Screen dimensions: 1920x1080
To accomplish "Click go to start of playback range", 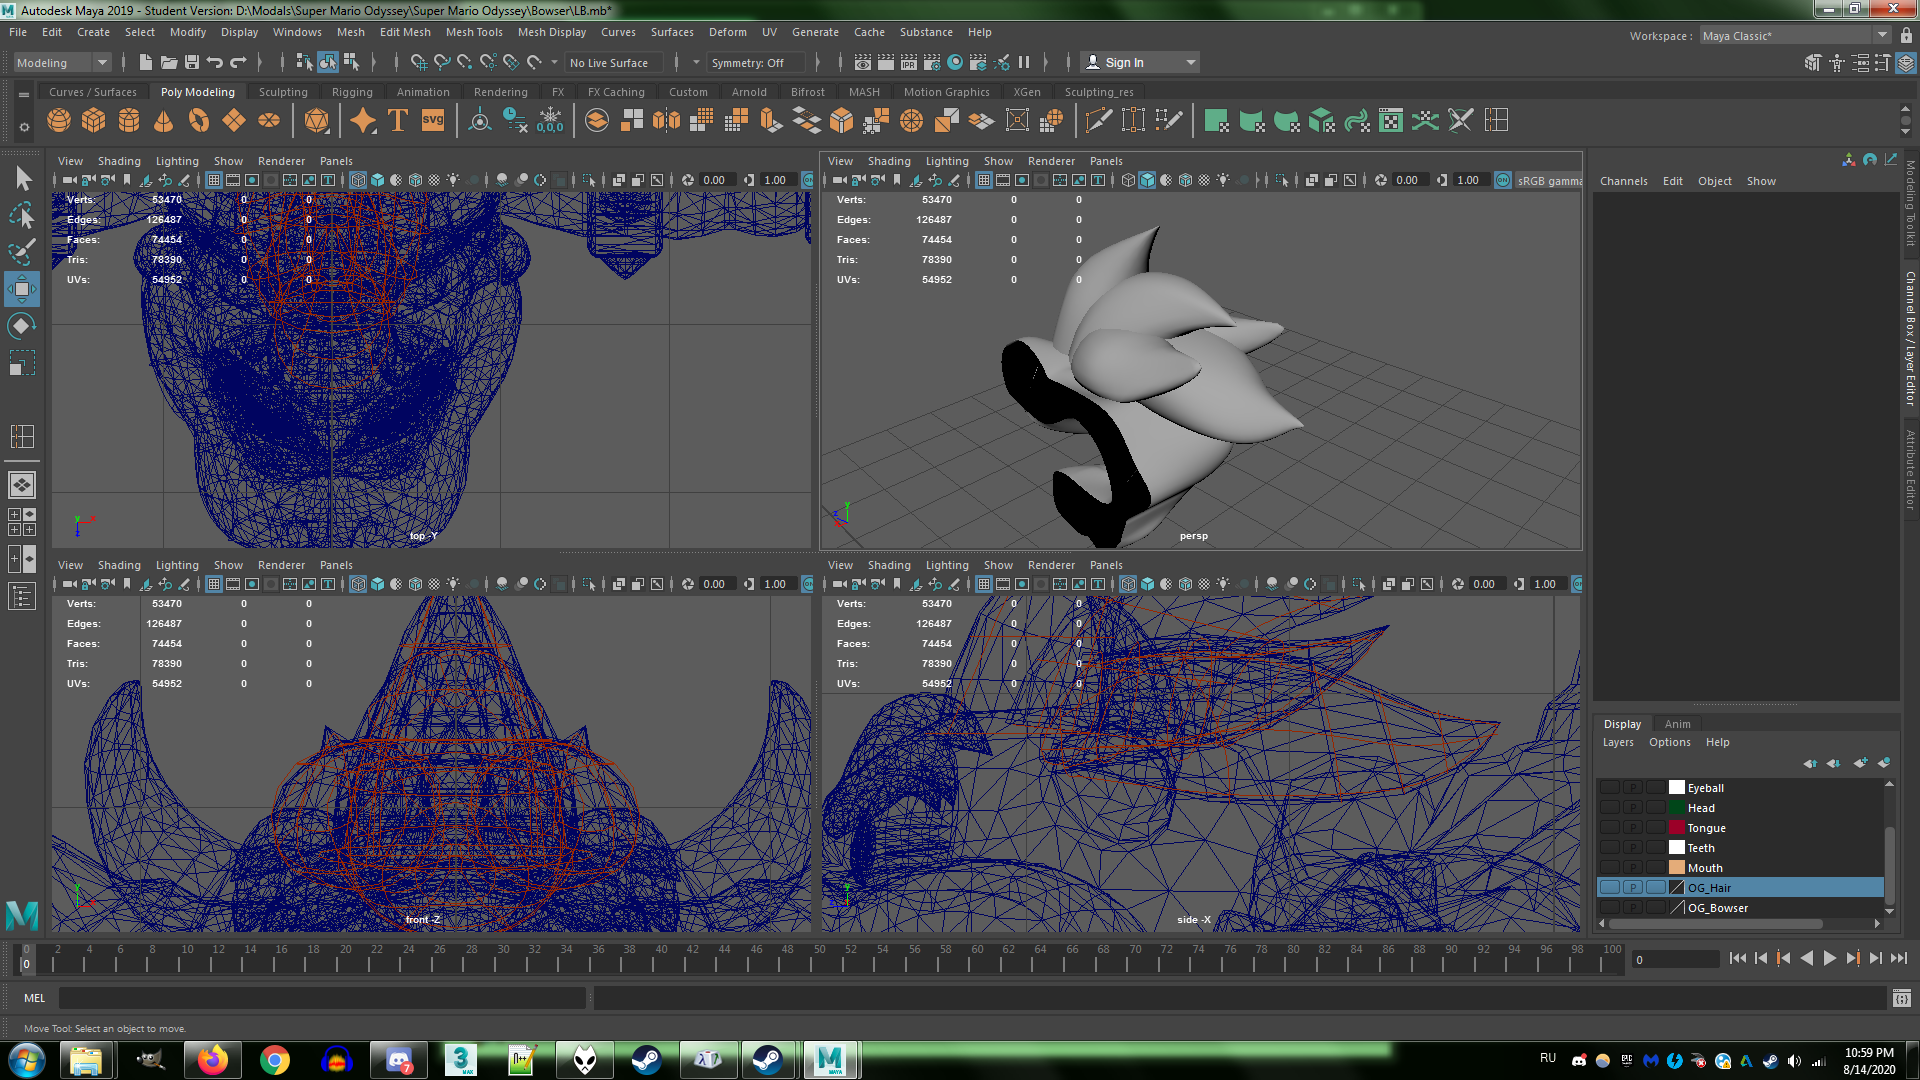I will point(1737,958).
